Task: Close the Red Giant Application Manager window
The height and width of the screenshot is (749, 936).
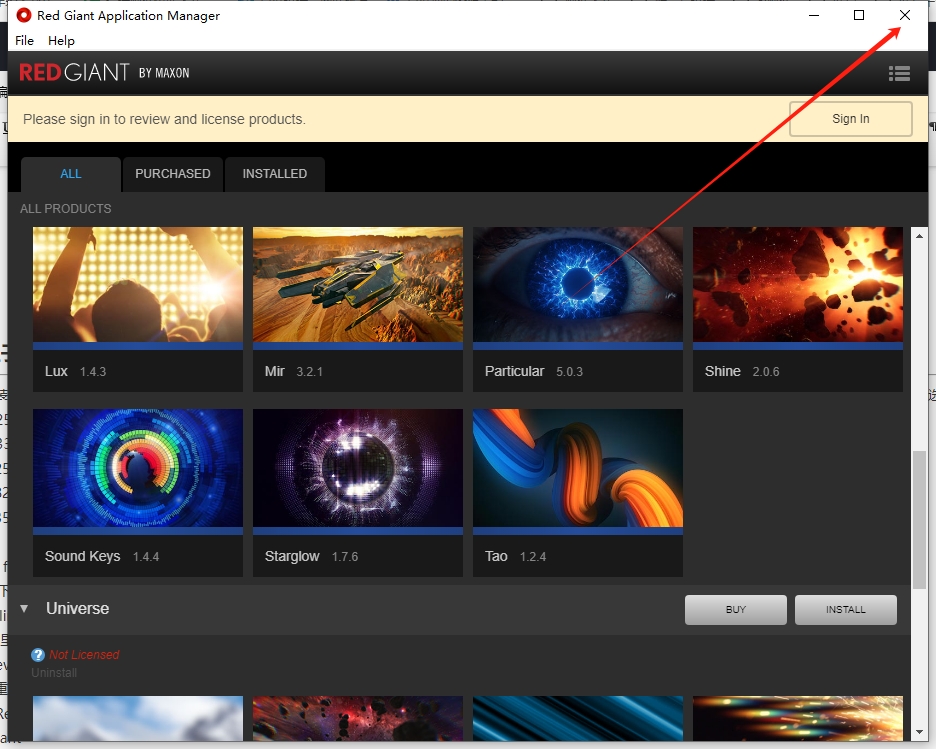Action: point(905,15)
